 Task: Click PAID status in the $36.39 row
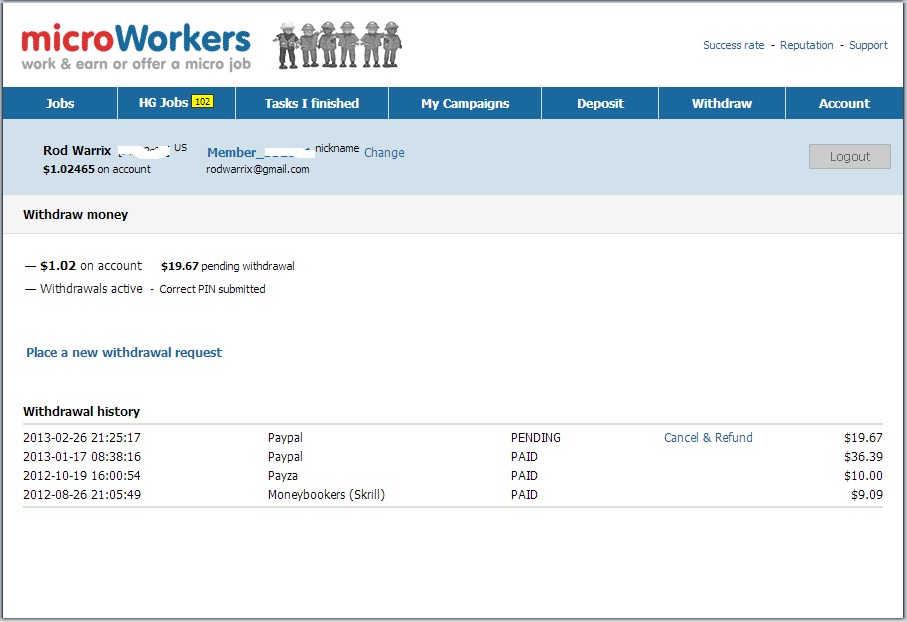[x=524, y=457]
